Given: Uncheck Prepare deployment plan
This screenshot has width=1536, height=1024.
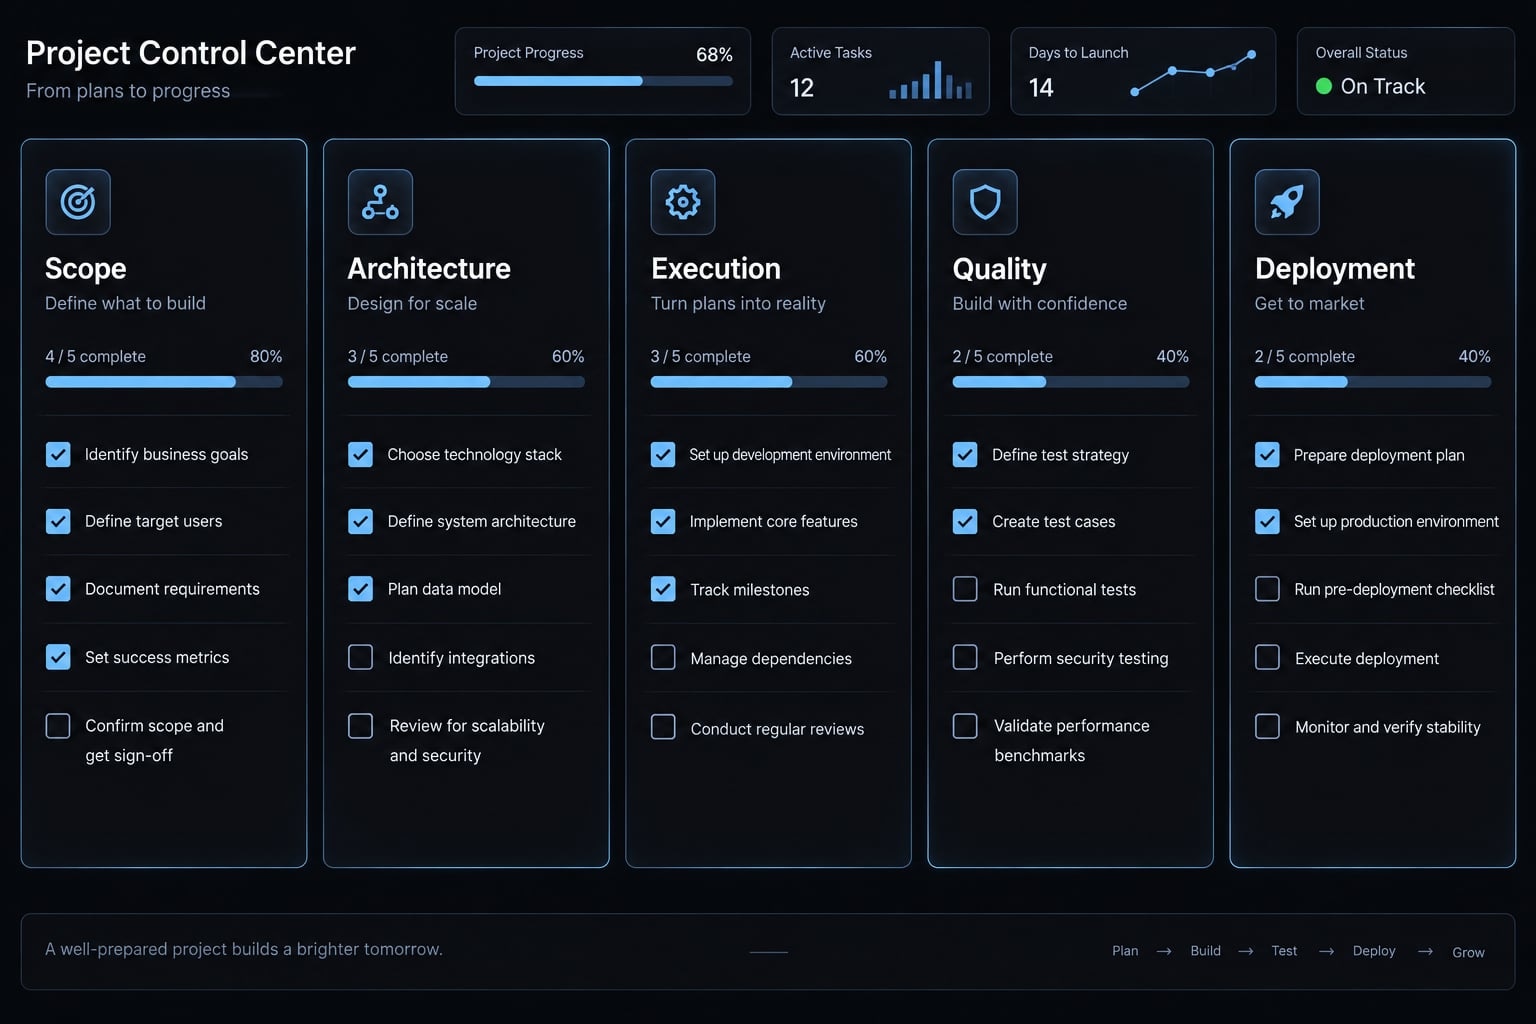Looking at the screenshot, I should click(x=1267, y=454).
